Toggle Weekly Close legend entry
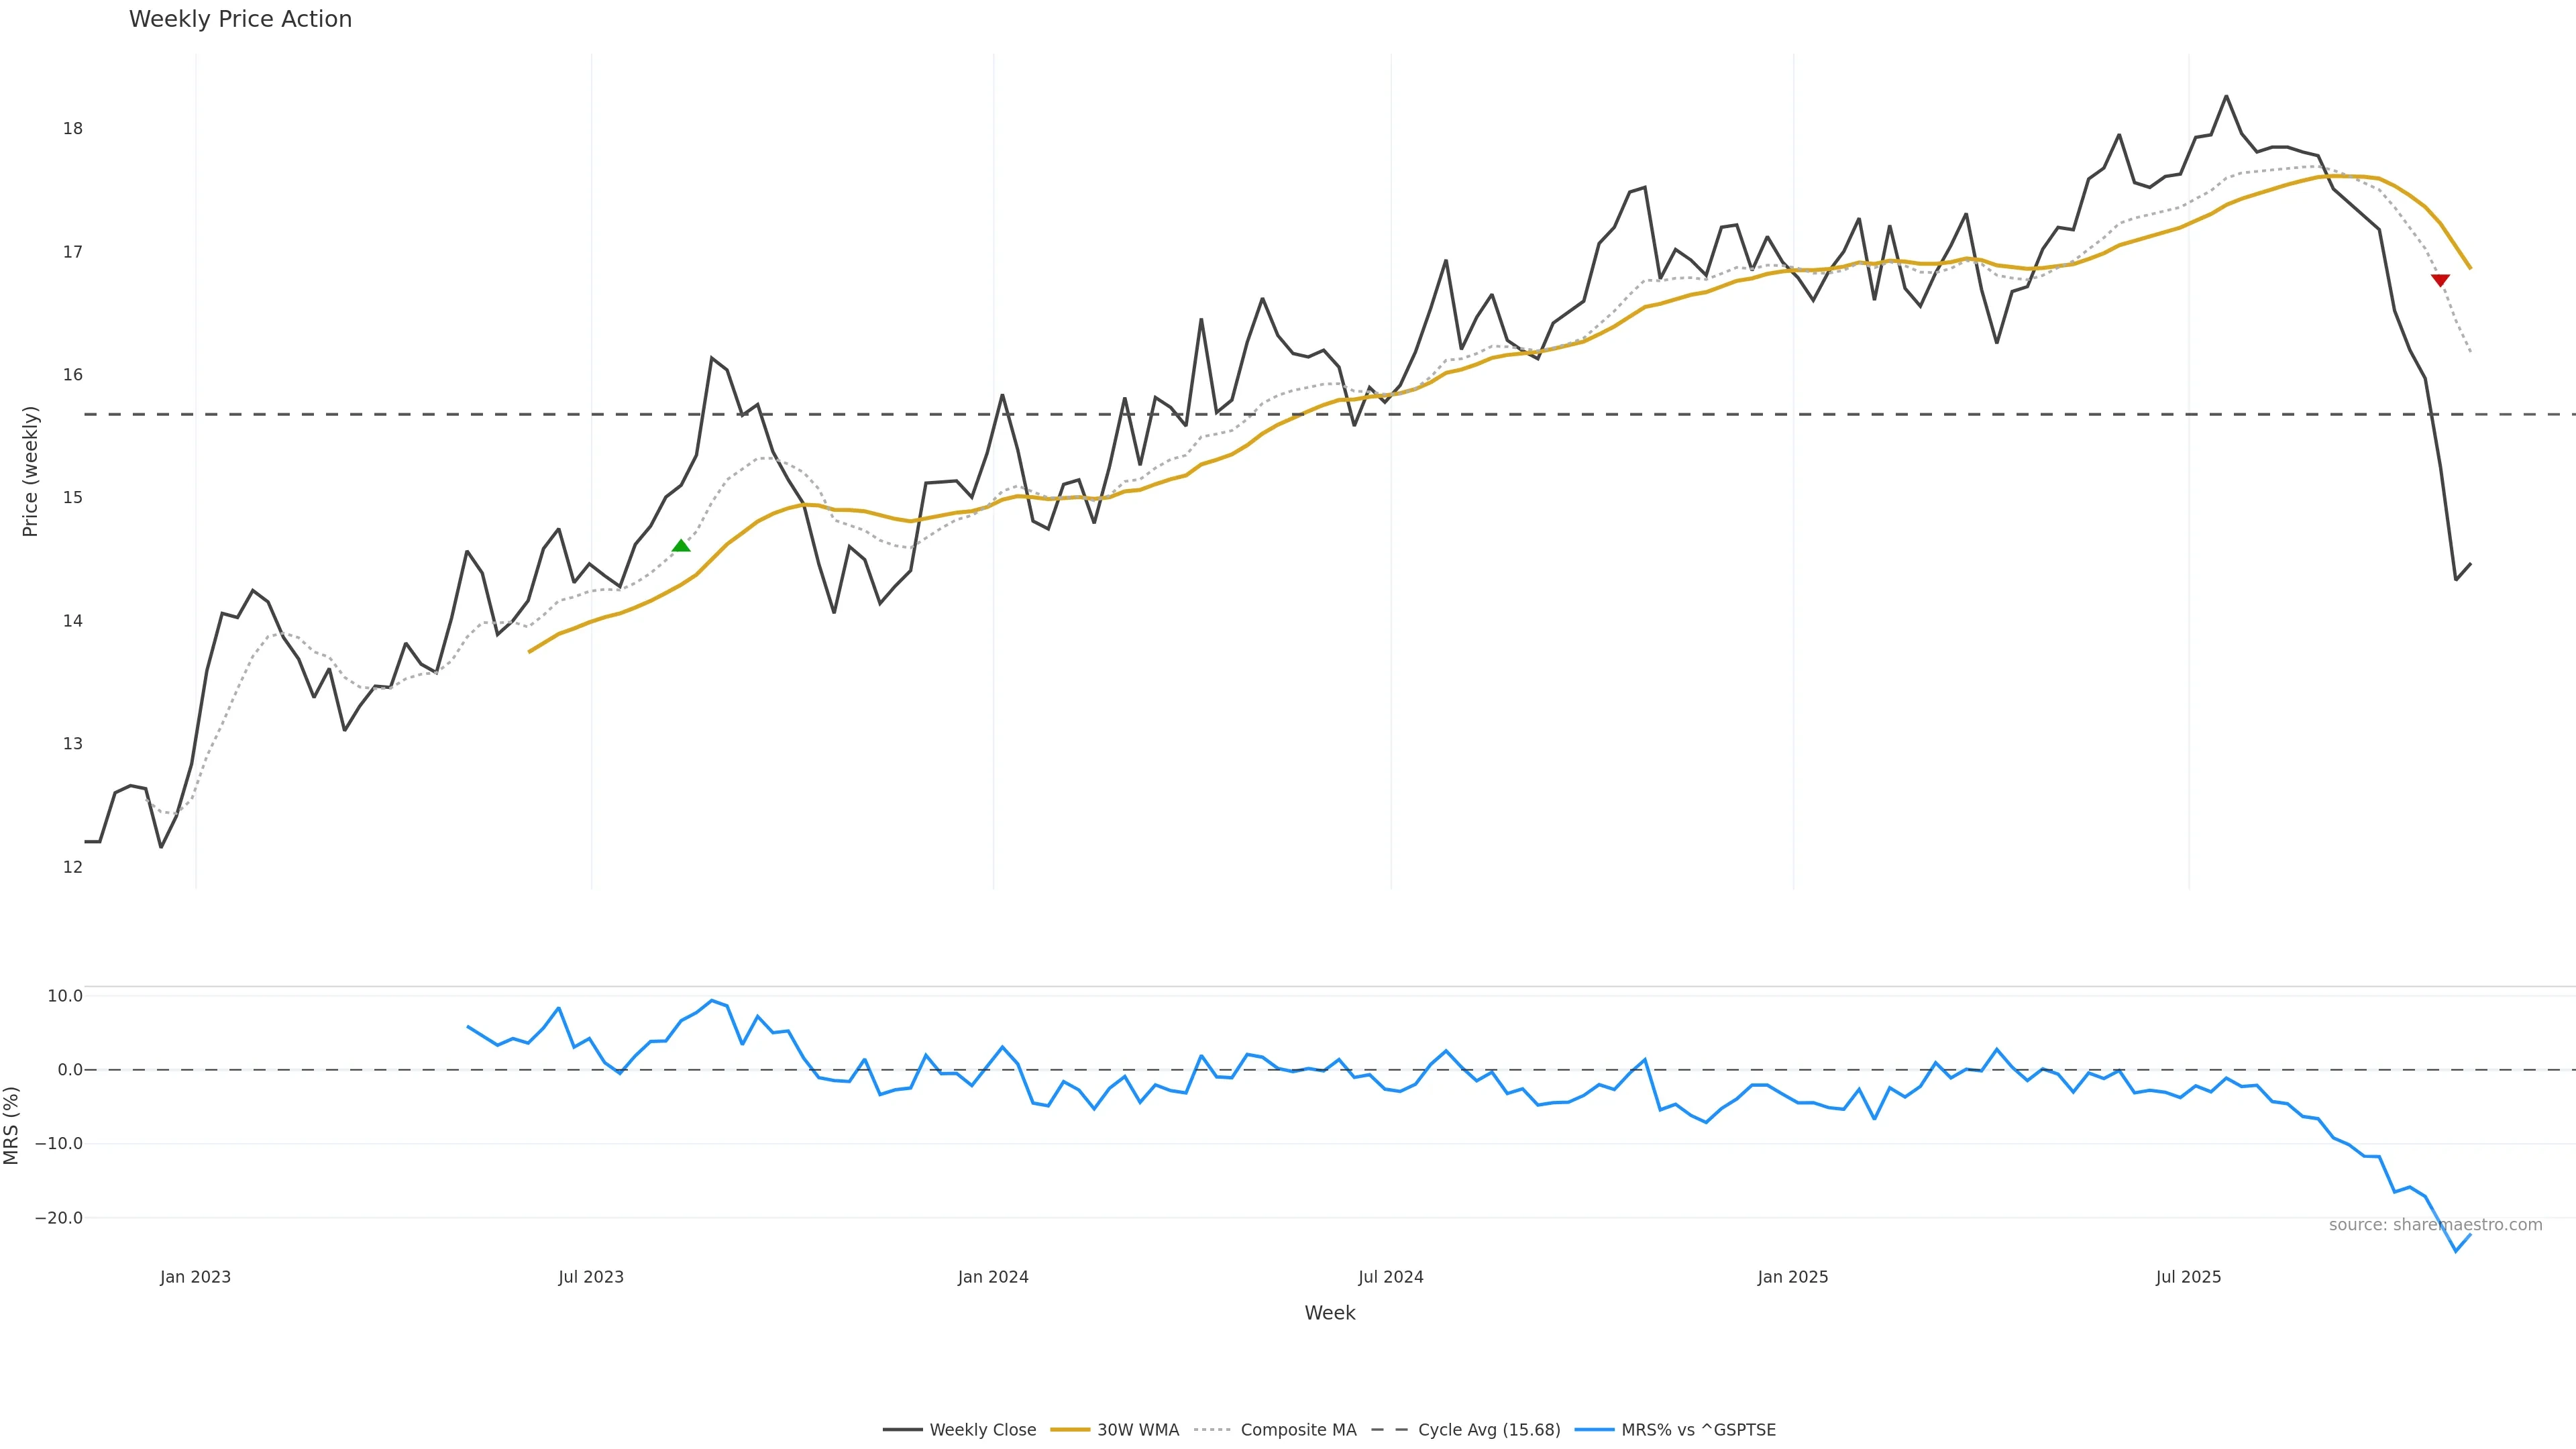 click(982, 1430)
